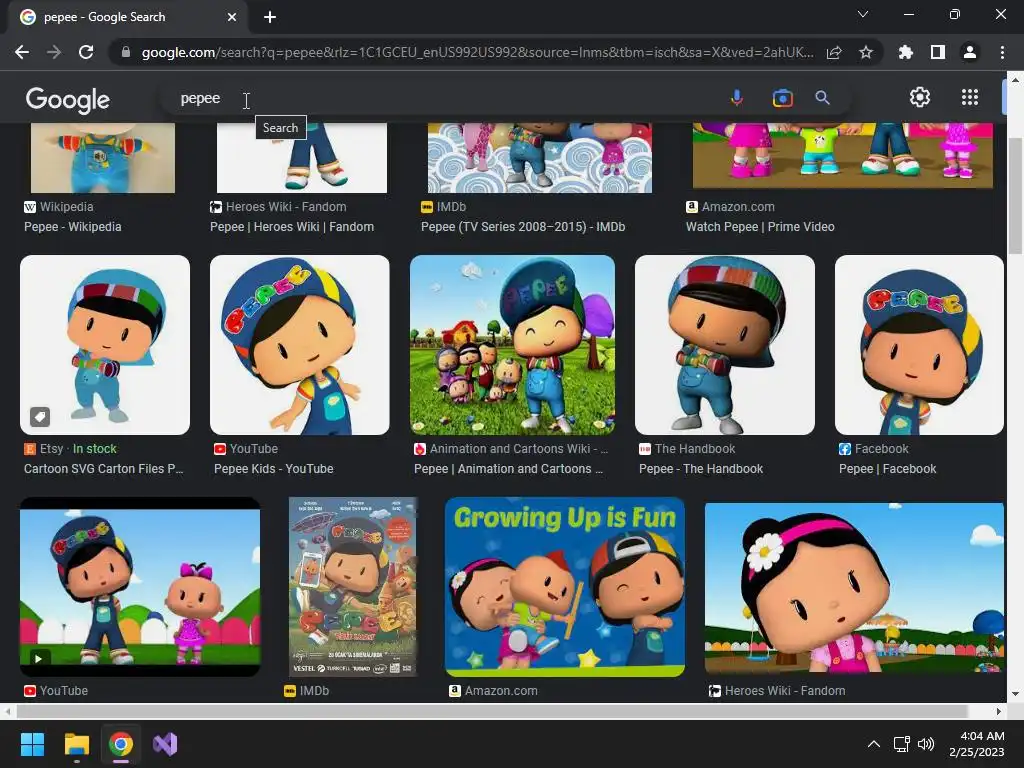1024x768 pixels.
Task: Open Growing Up is Fun thumbnail
Action: coord(565,587)
